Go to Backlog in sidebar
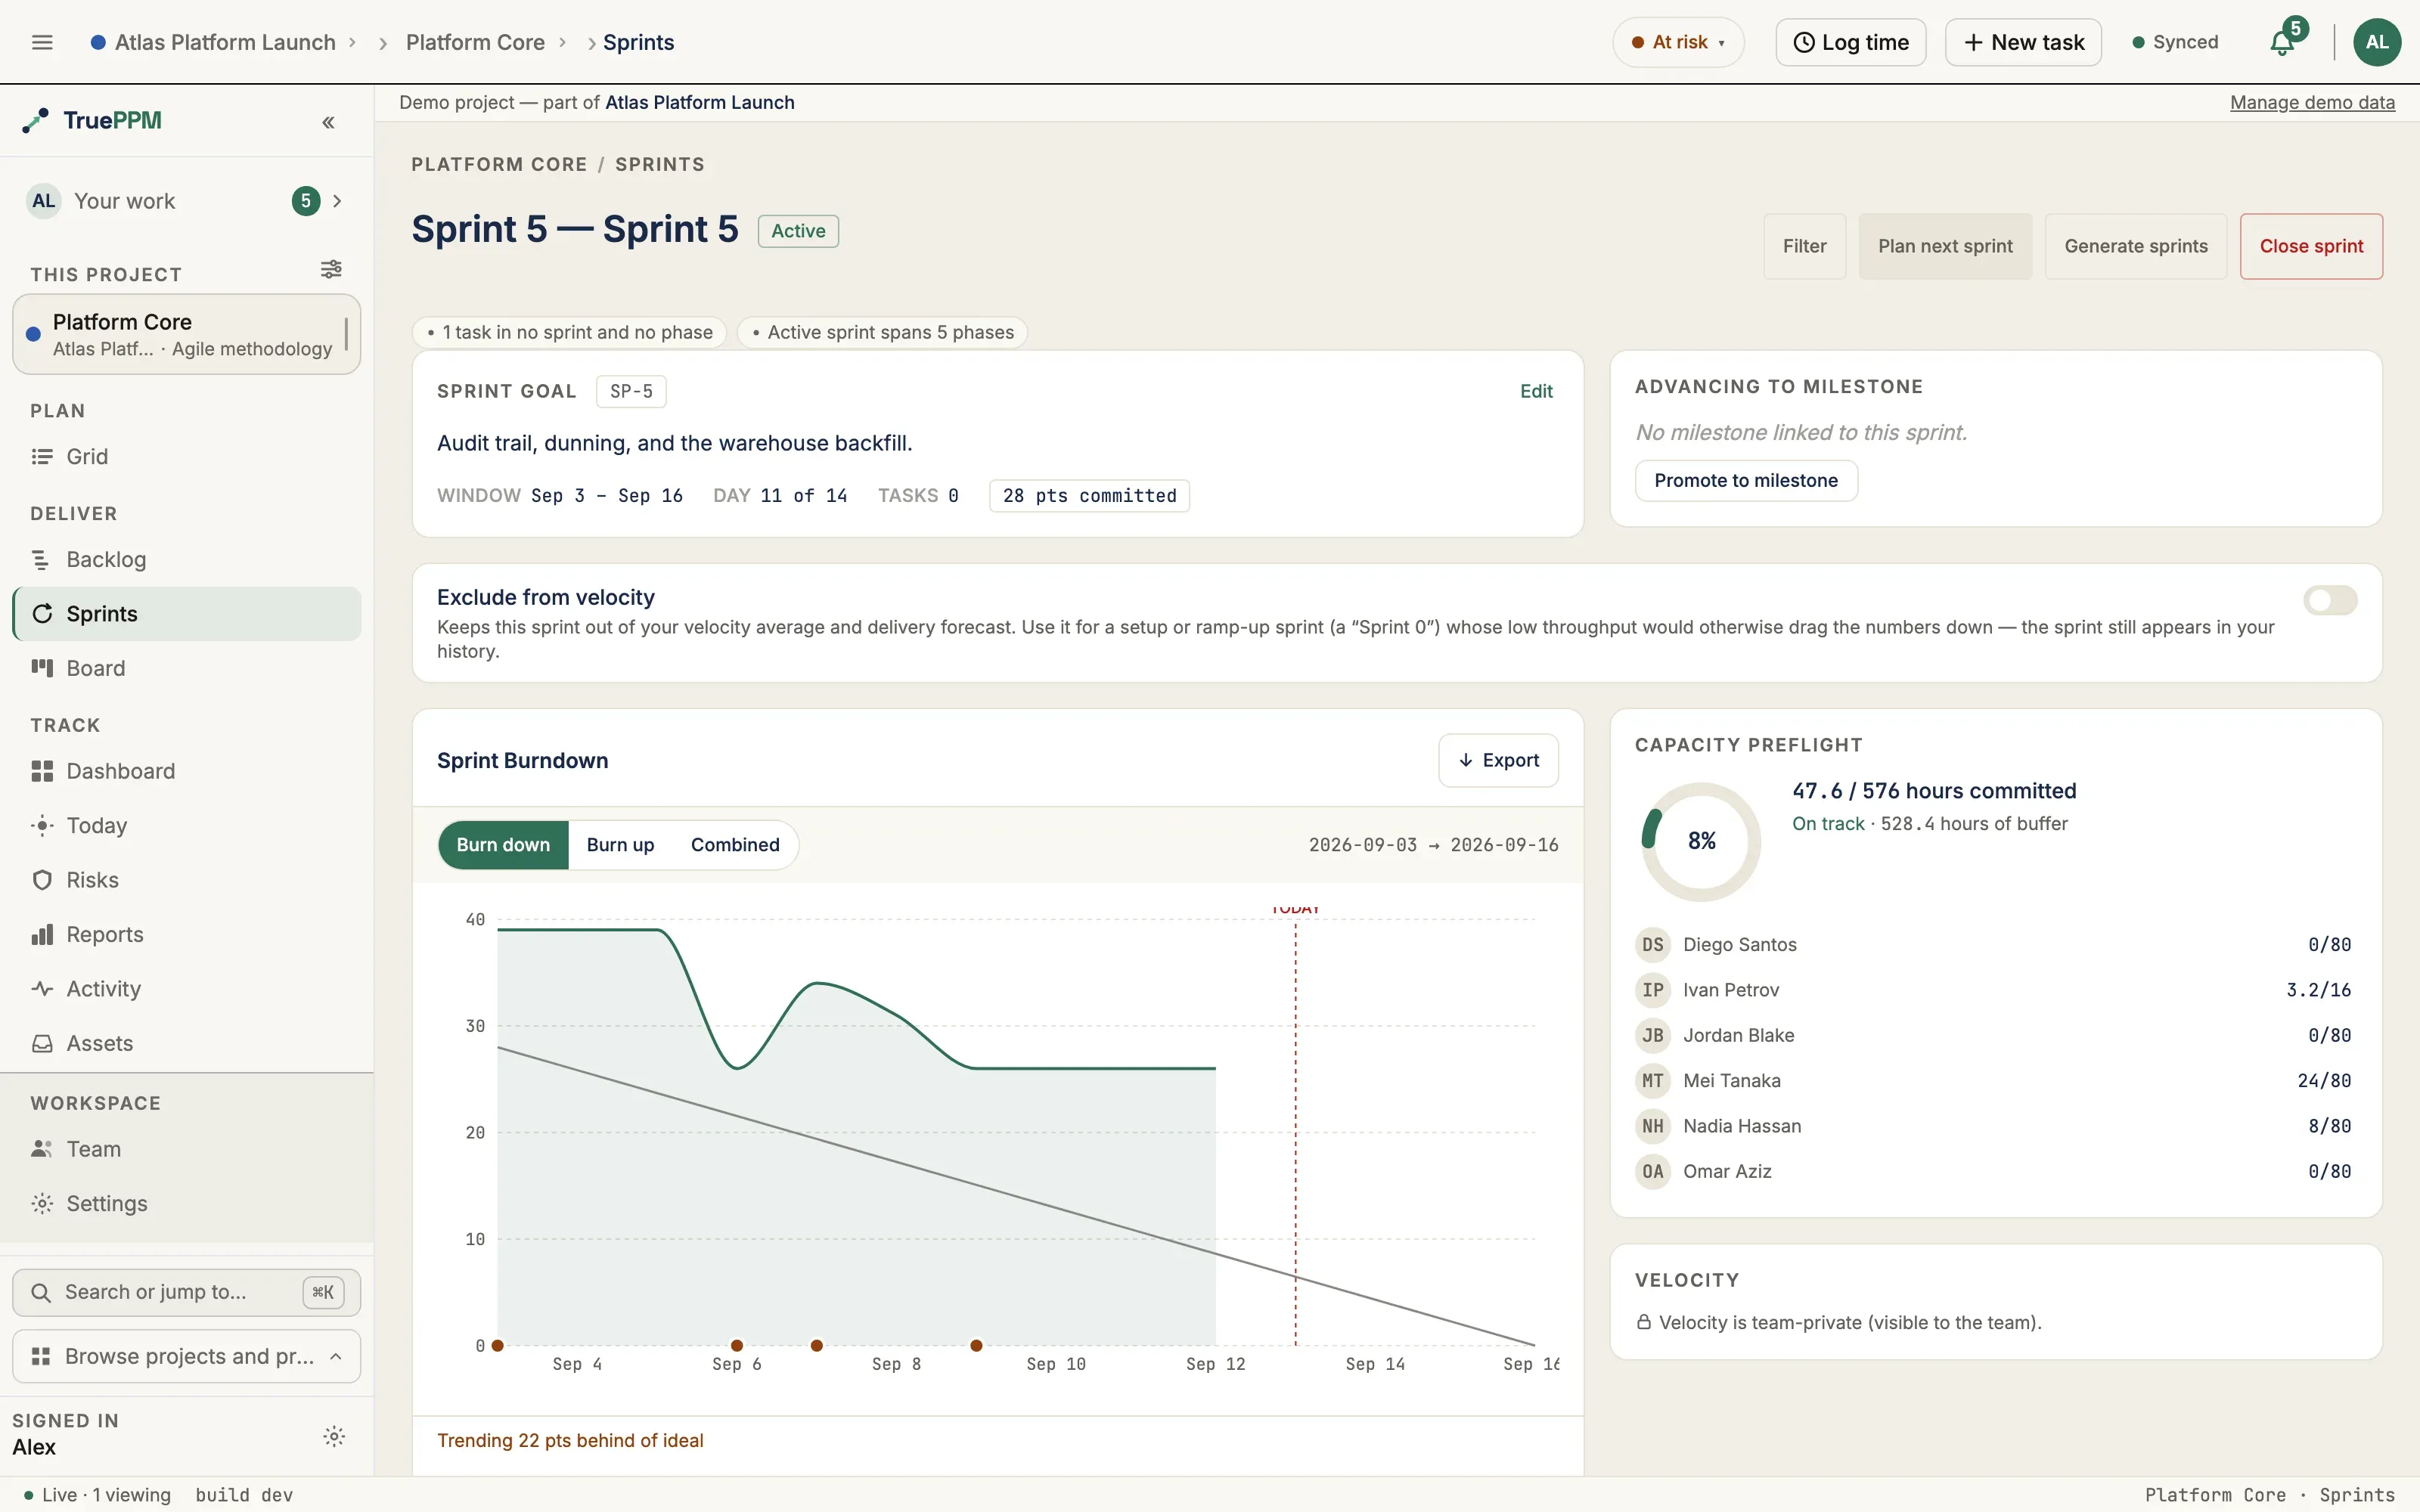This screenshot has width=2420, height=1512. [187, 559]
